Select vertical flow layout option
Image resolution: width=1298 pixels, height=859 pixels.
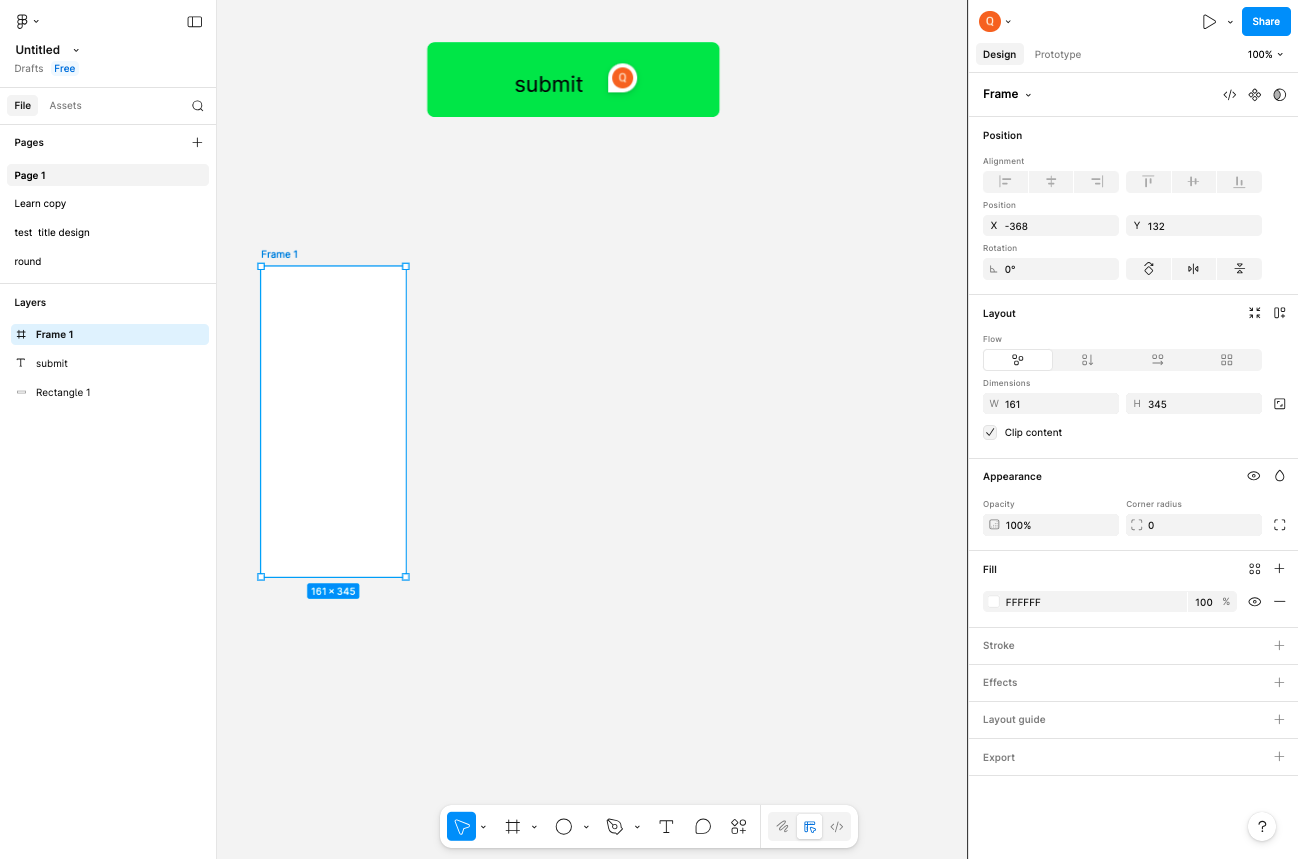click(1088, 360)
